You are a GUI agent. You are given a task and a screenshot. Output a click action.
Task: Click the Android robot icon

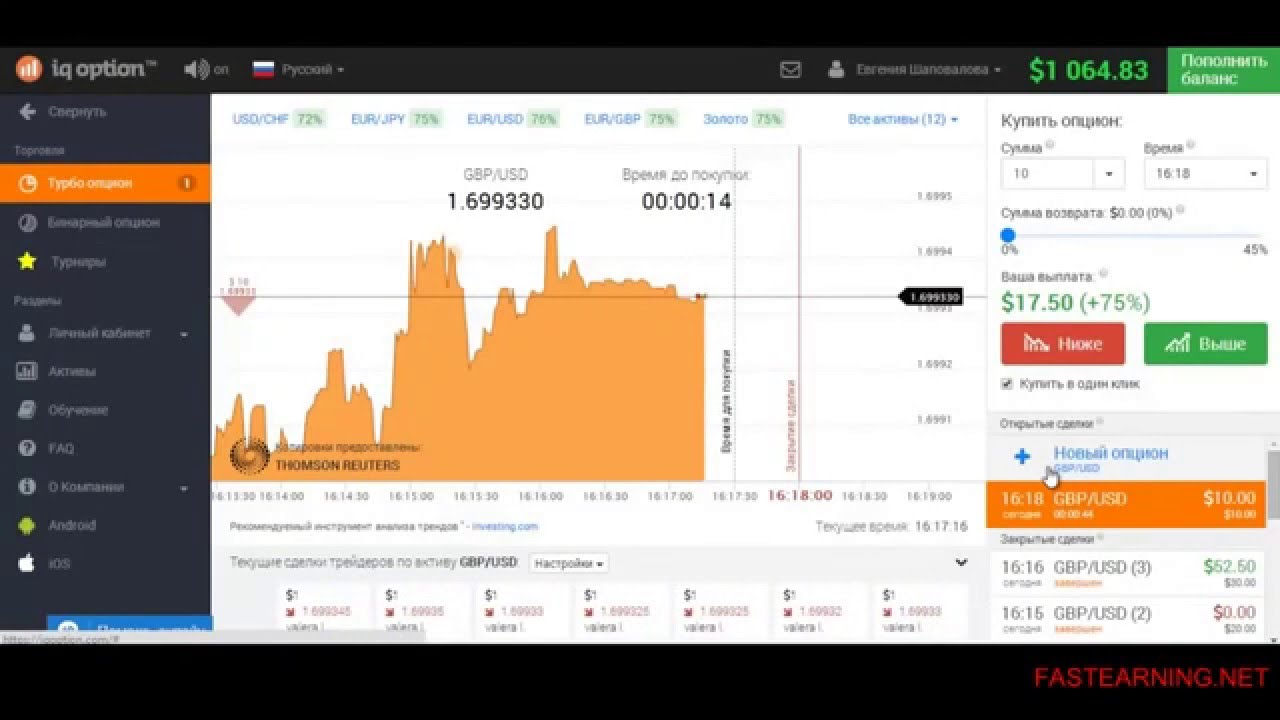(28, 525)
